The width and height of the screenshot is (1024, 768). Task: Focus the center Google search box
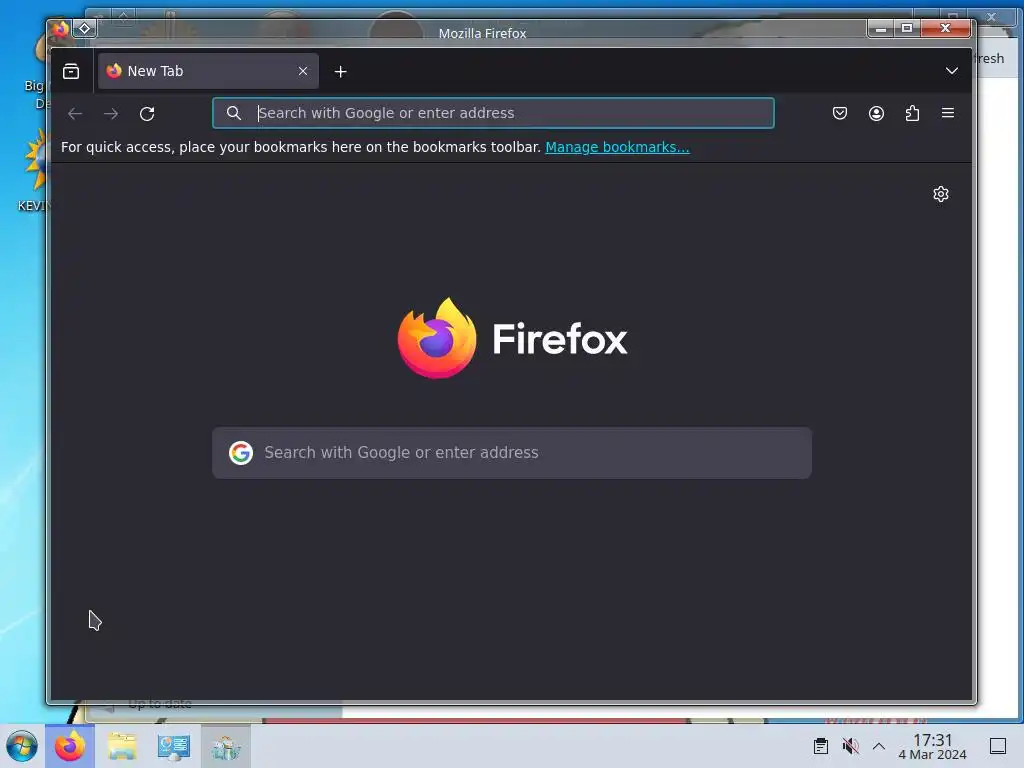(512, 453)
